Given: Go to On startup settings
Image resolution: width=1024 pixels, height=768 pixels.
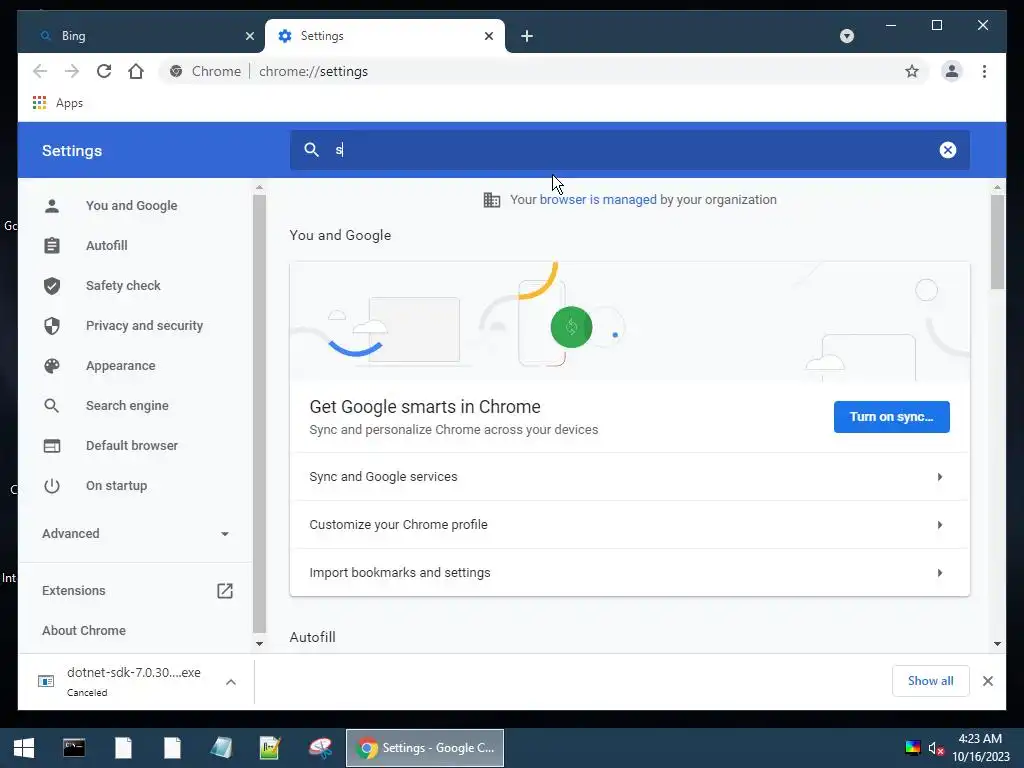Looking at the screenshot, I should [116, 486].
